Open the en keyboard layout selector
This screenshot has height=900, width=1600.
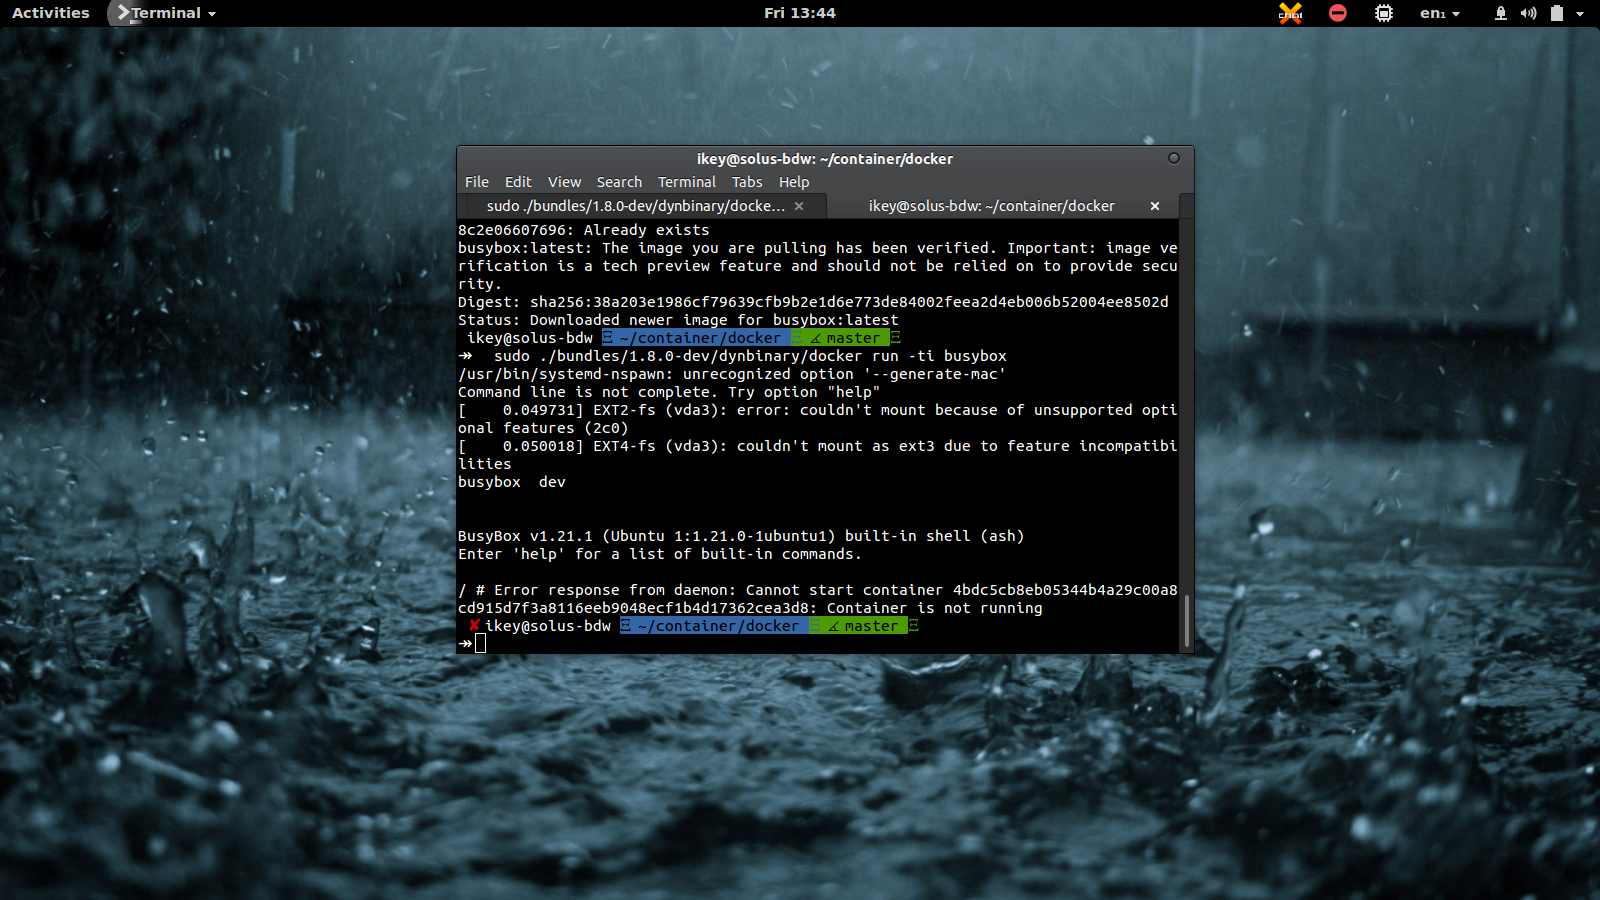coord(1439,13)
